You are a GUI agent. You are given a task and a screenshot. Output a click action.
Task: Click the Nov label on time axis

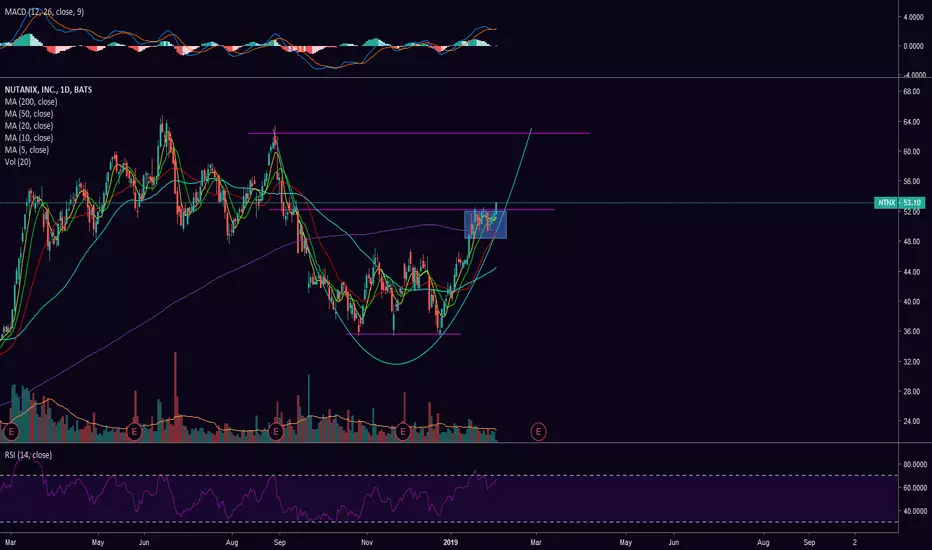click(367, 542)
